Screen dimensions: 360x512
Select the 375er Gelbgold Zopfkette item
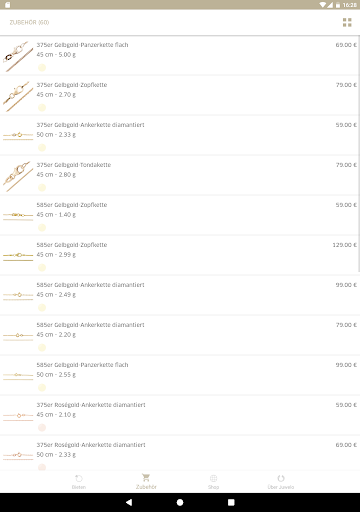click(x=180, y=95)
